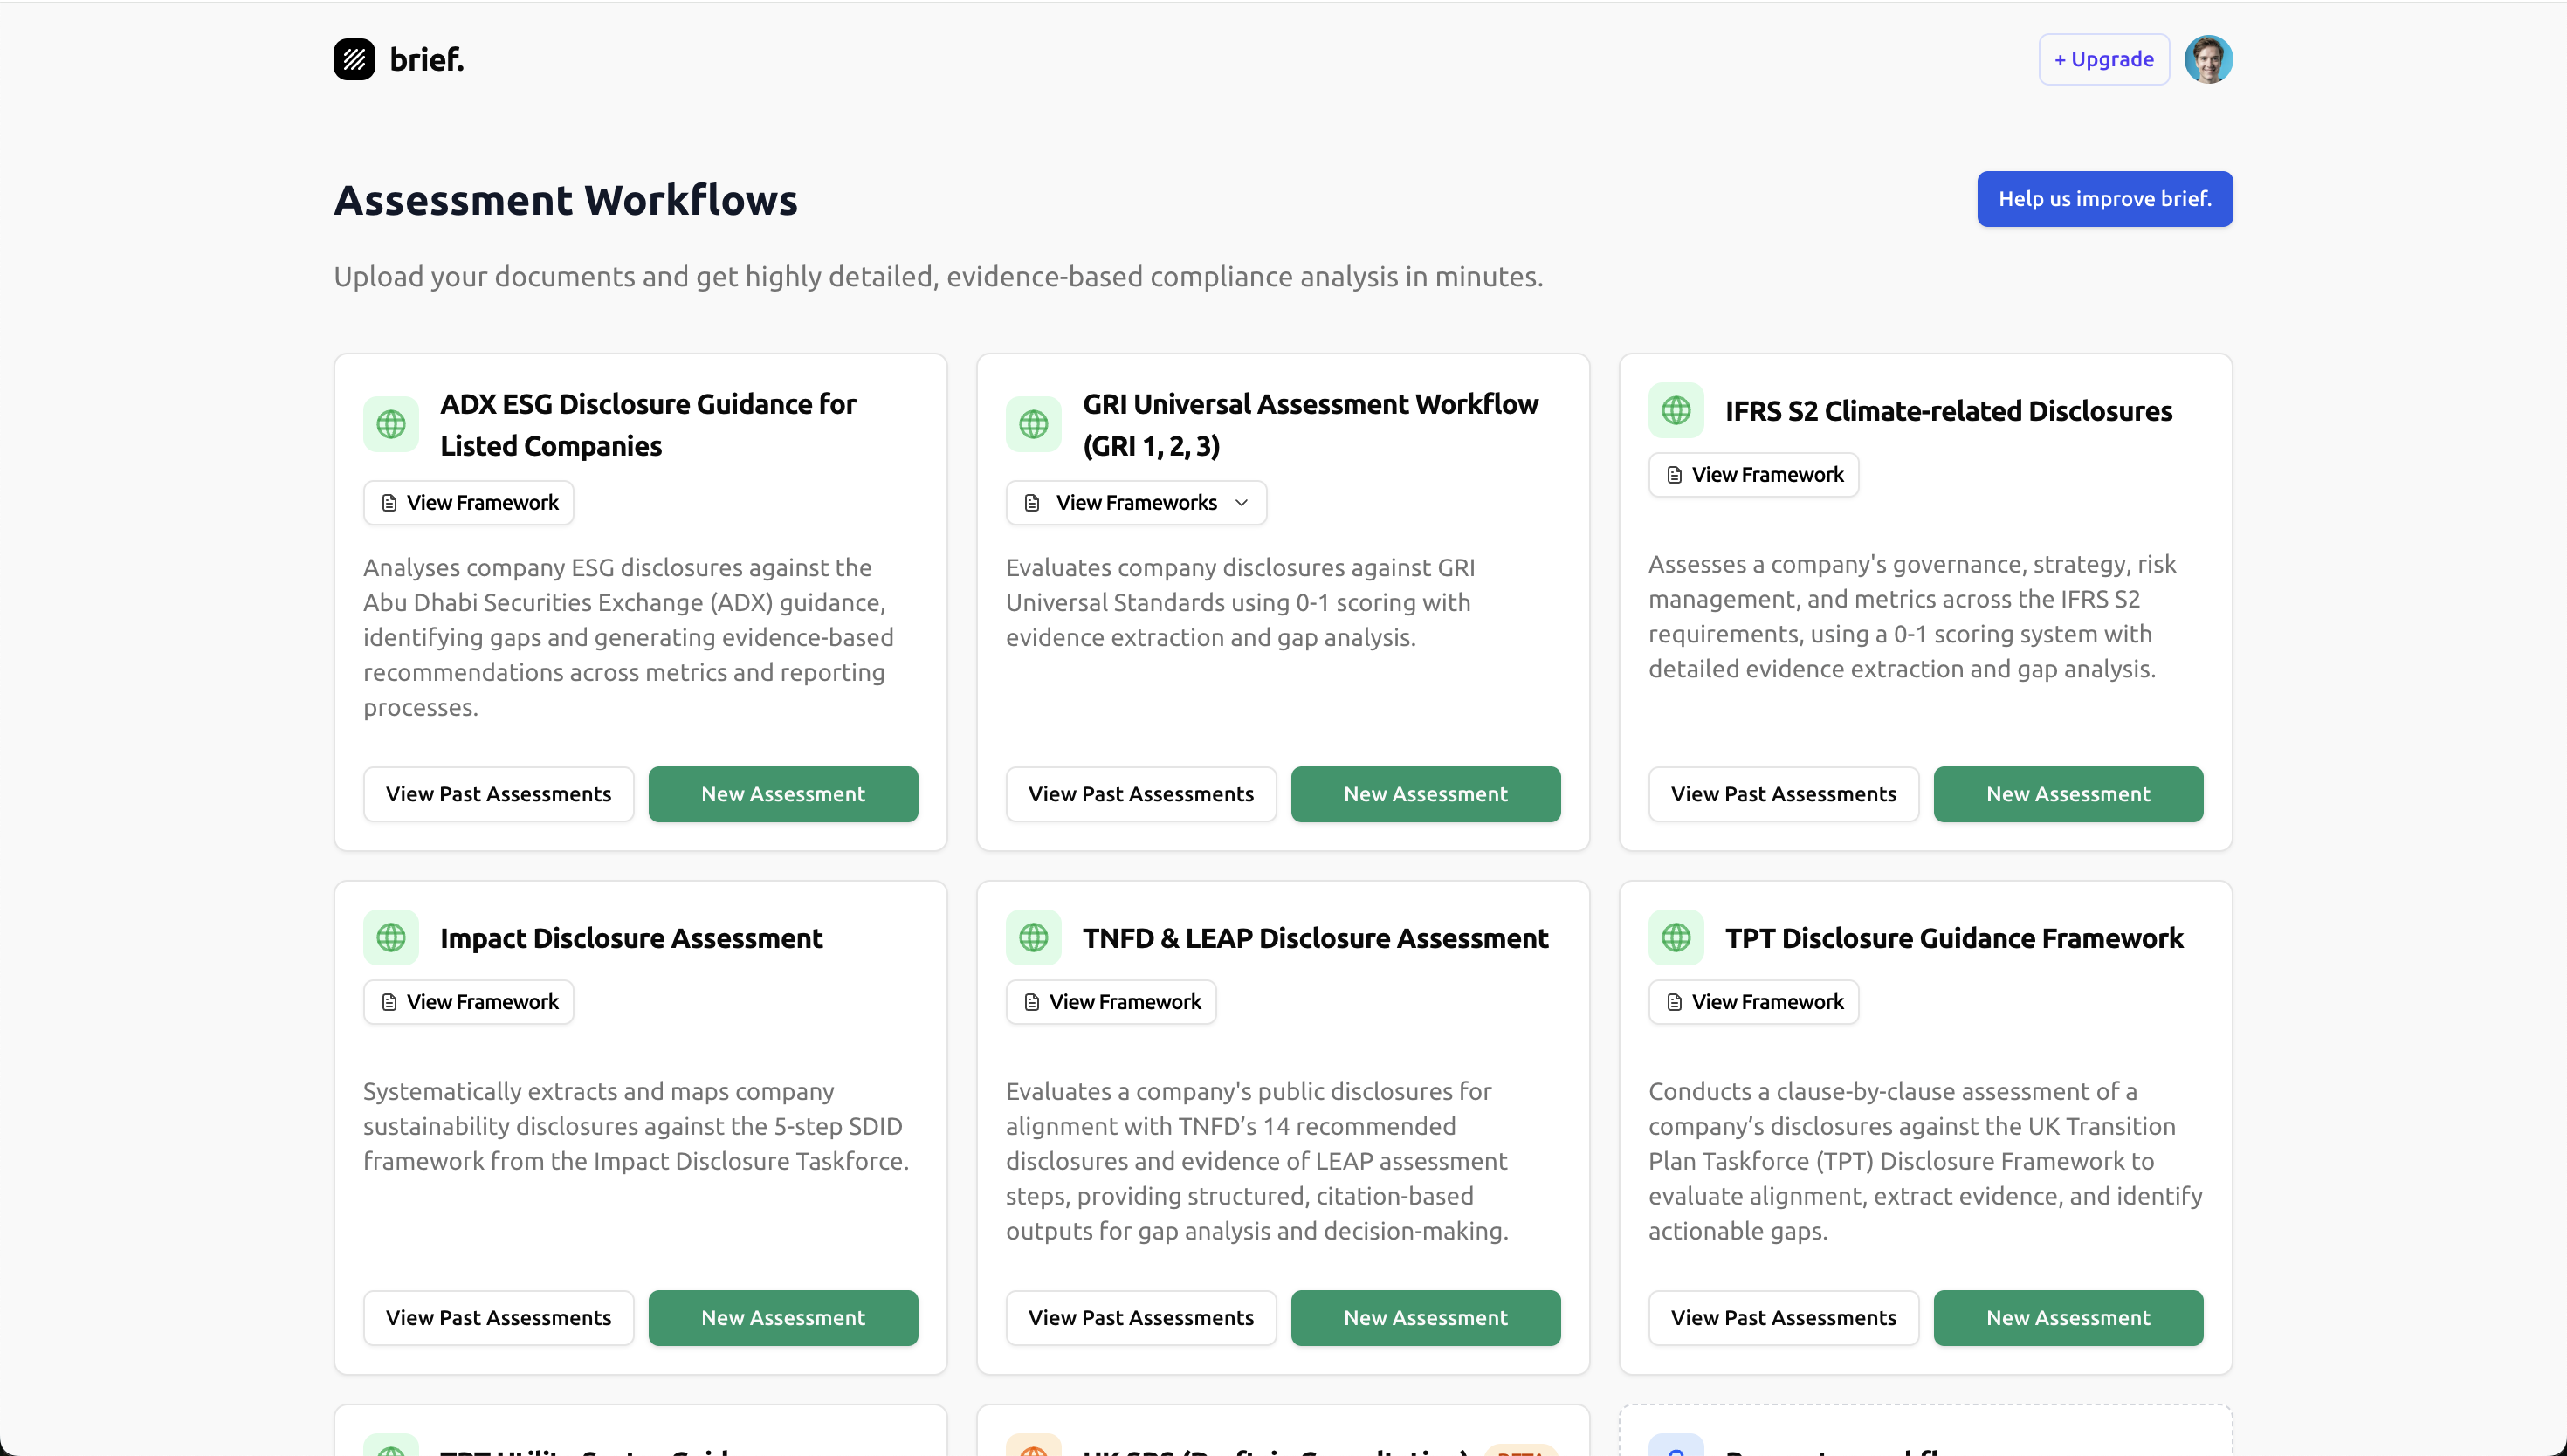Click the + Upgrade button
Screen dimensions: 2567x1456
[x=2104, y=59]
